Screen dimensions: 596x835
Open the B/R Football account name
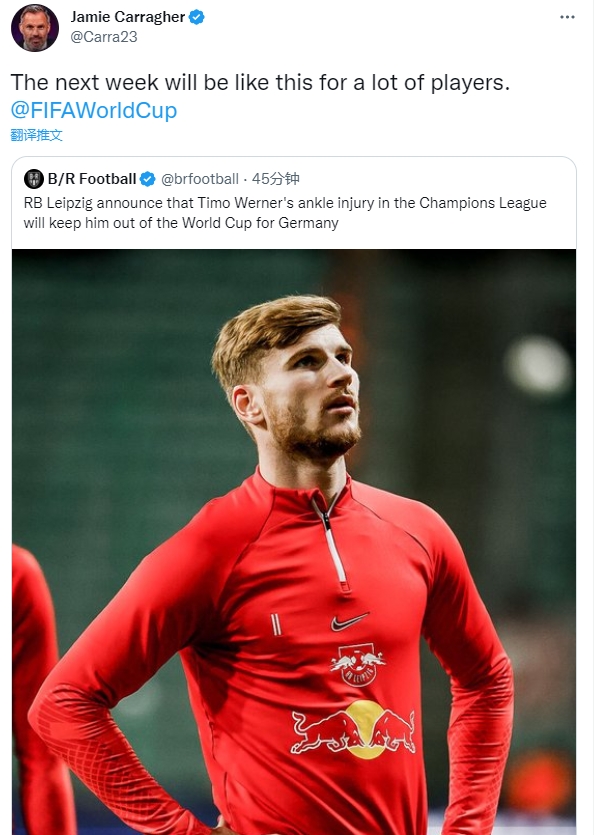click(x=92, y=179)
